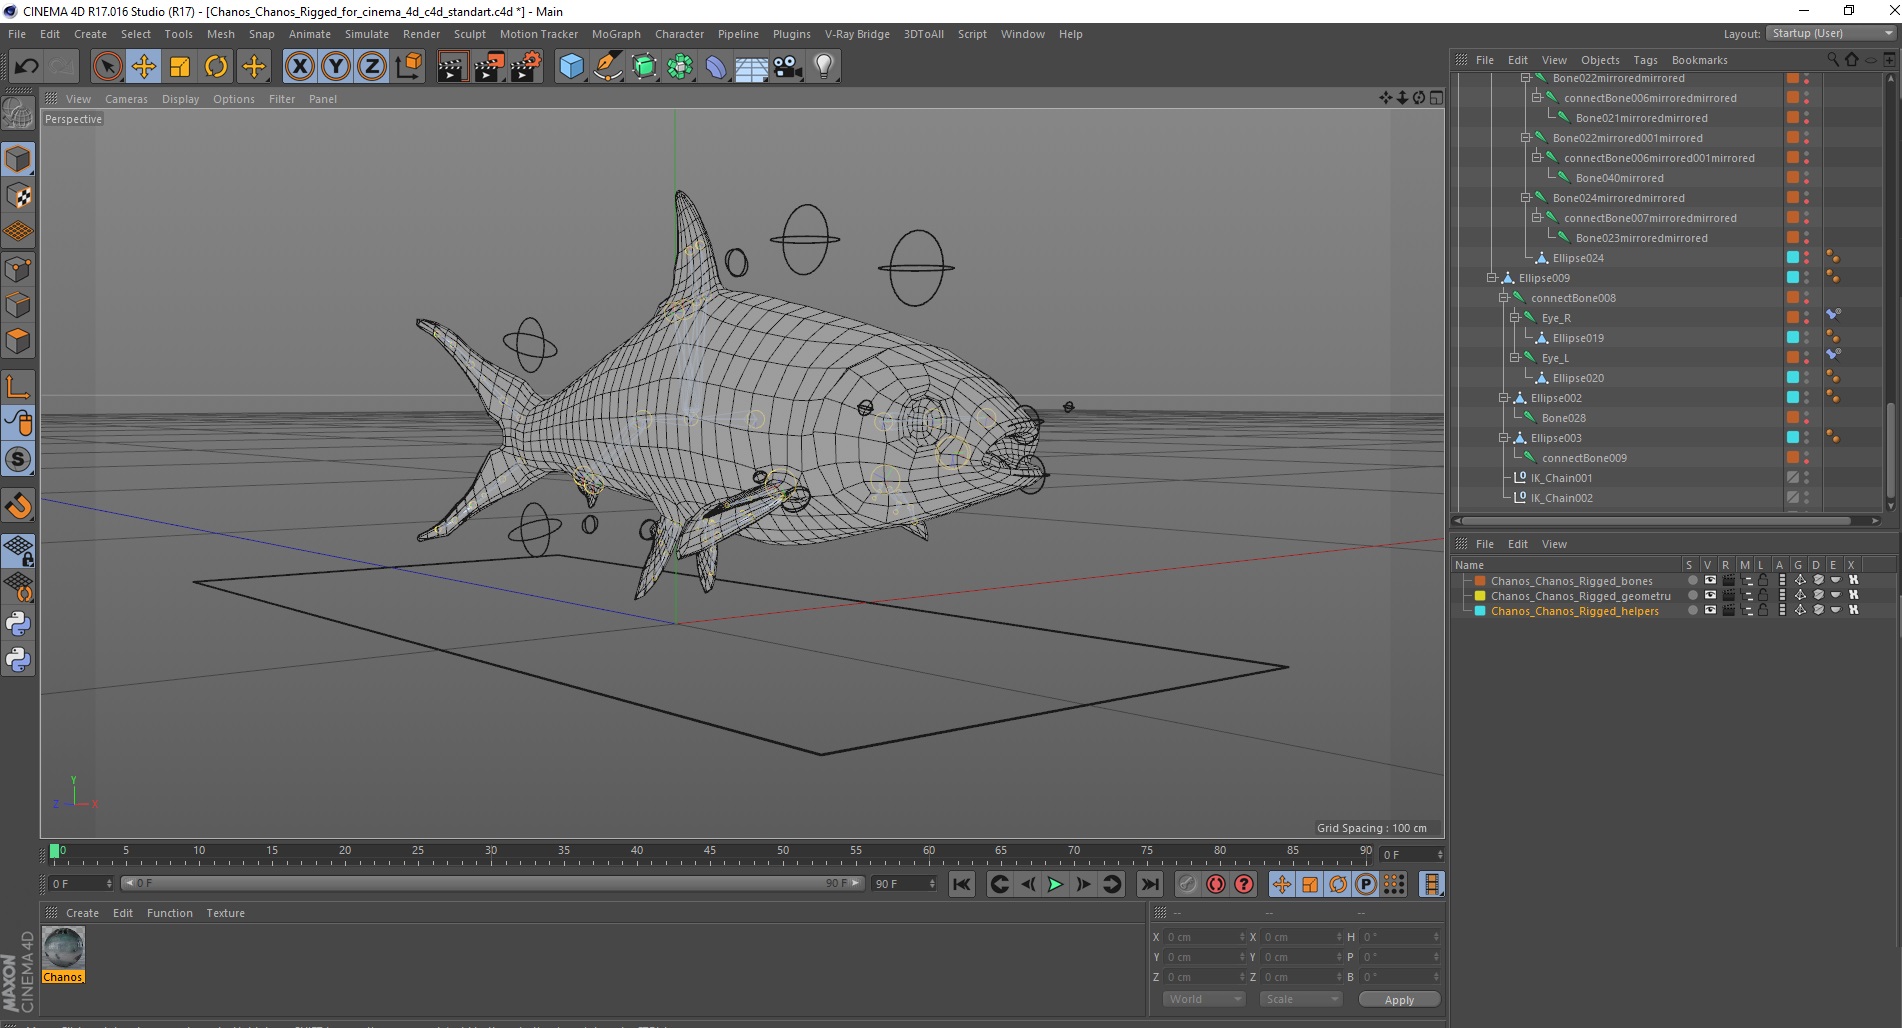Image resolution: width=1902 pixels, height=1028 pixels.
Task: Toggle Z axis lock
Action: coord(371,67)
